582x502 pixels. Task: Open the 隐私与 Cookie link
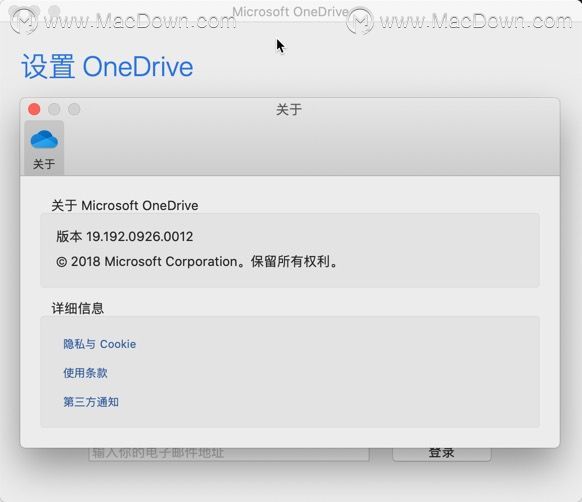pos(99,344)
